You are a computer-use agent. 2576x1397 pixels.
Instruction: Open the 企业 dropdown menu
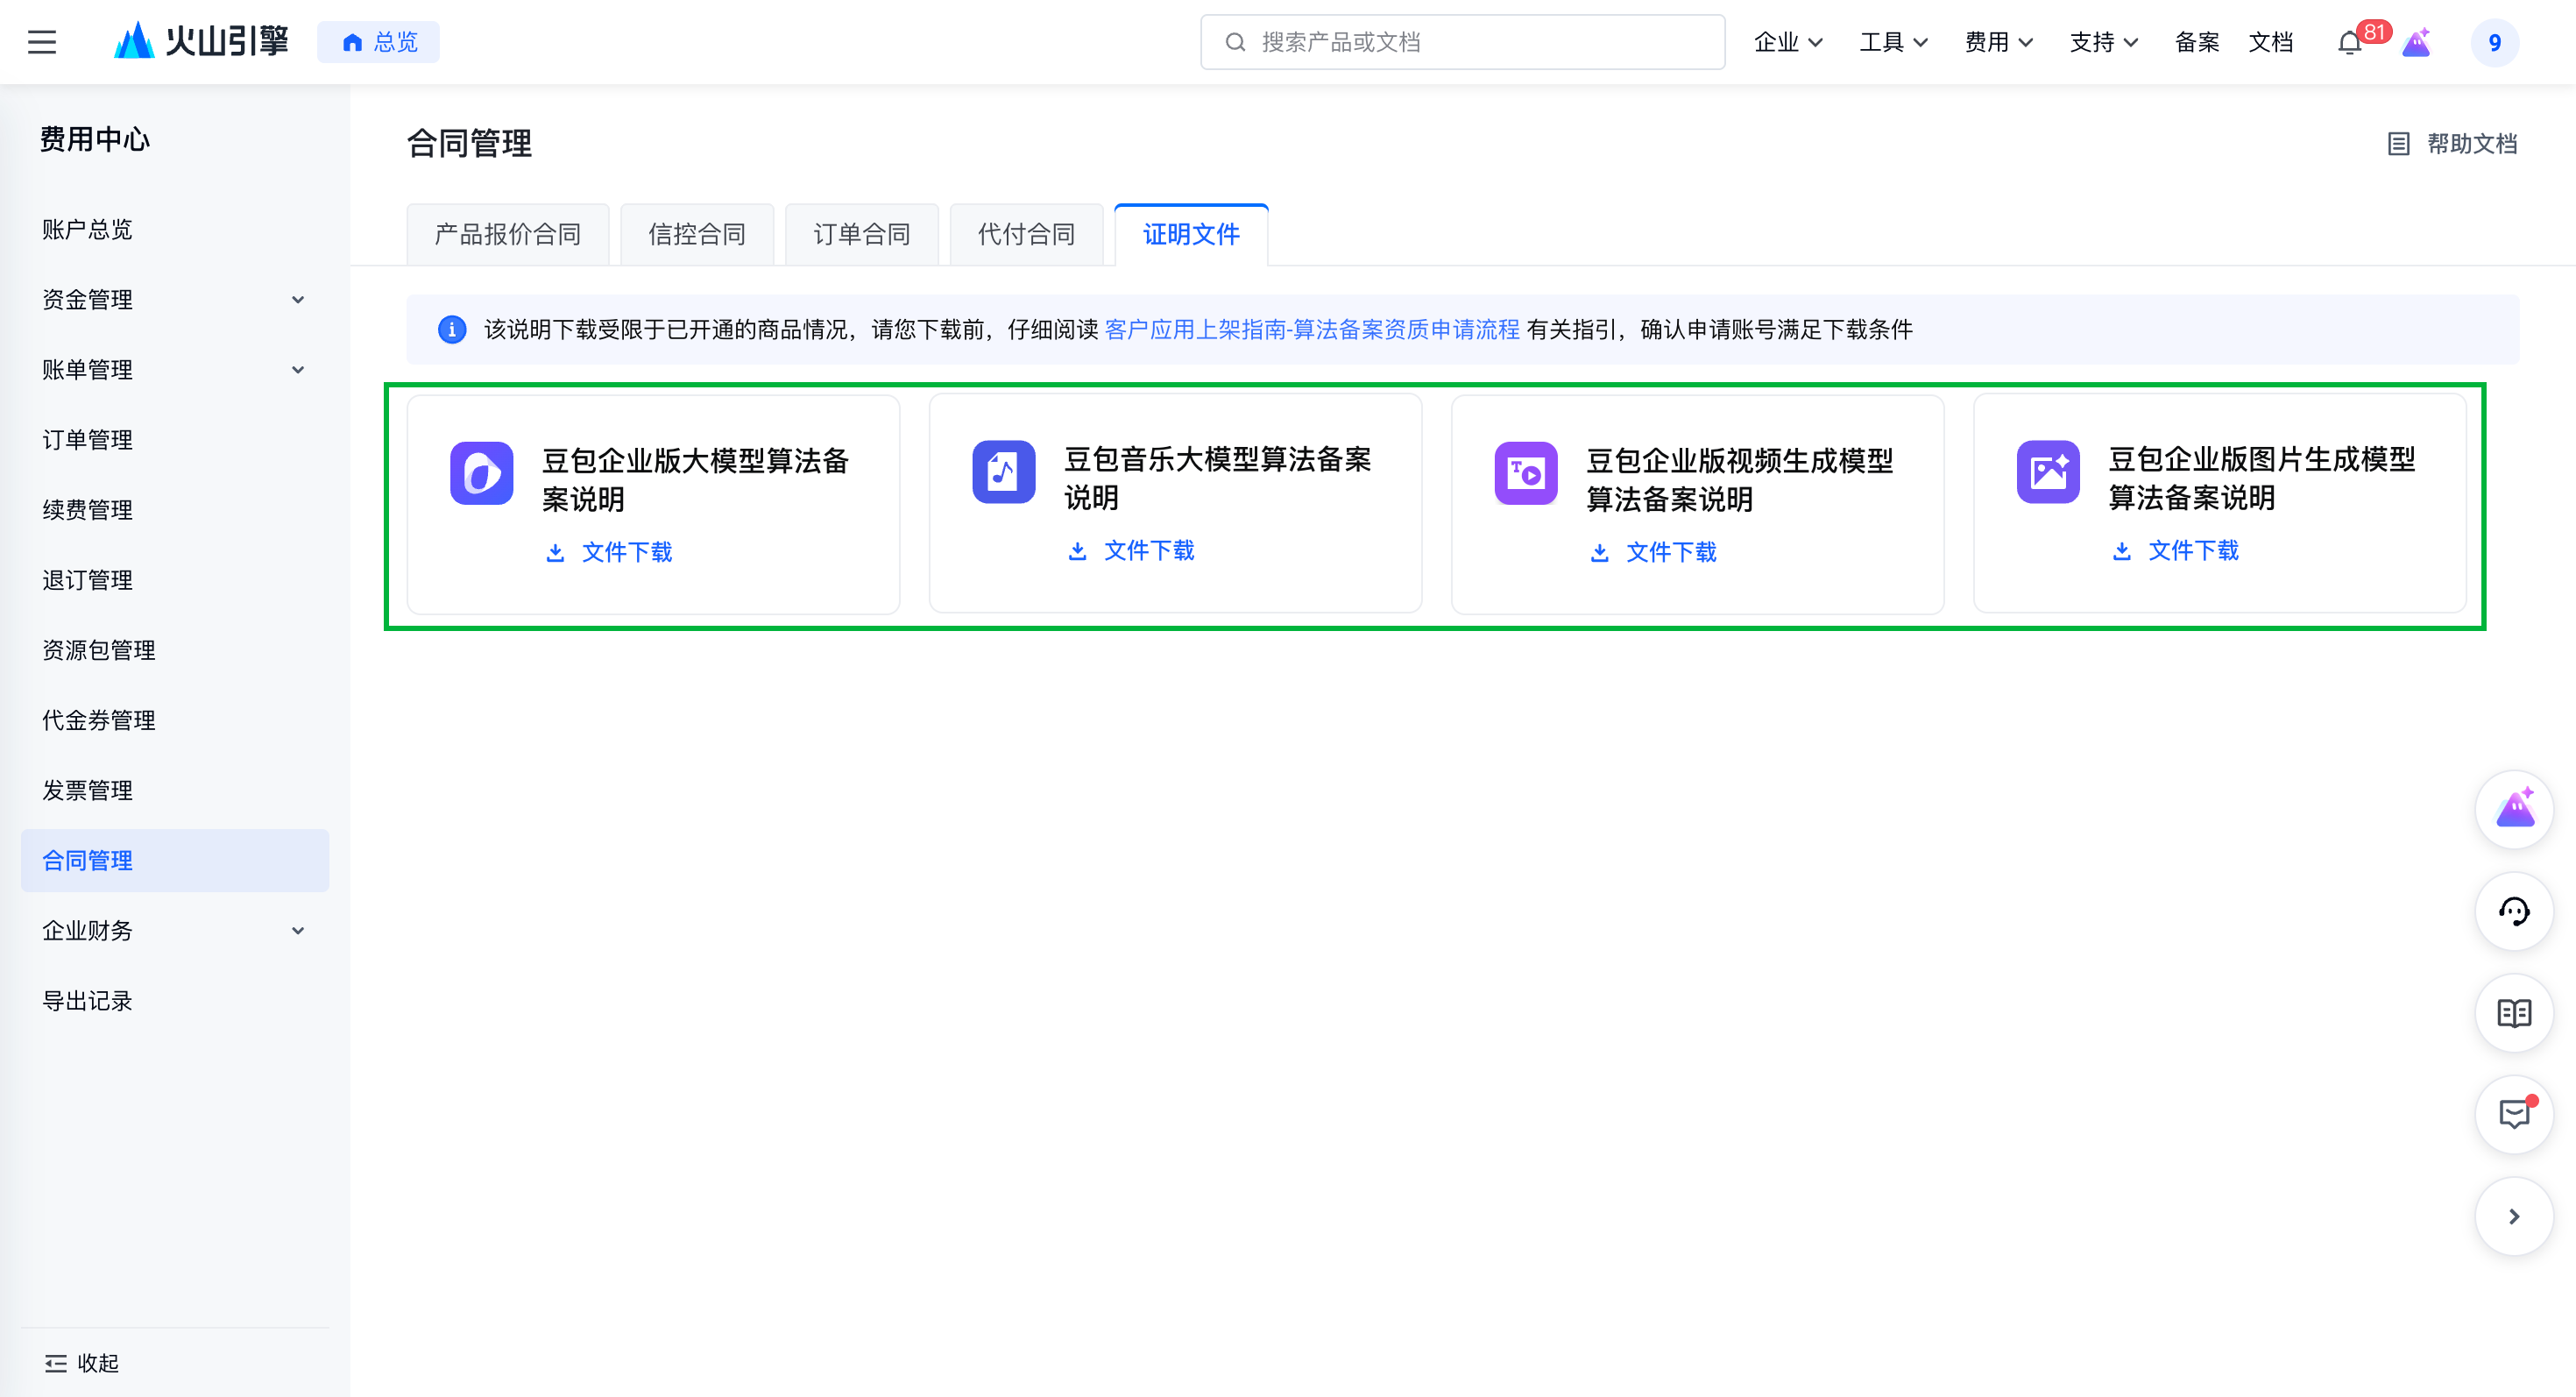[x=1788, y=42]
